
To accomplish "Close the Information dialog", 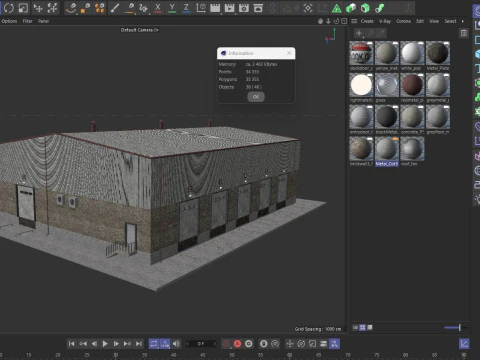I will click(289, 53).
